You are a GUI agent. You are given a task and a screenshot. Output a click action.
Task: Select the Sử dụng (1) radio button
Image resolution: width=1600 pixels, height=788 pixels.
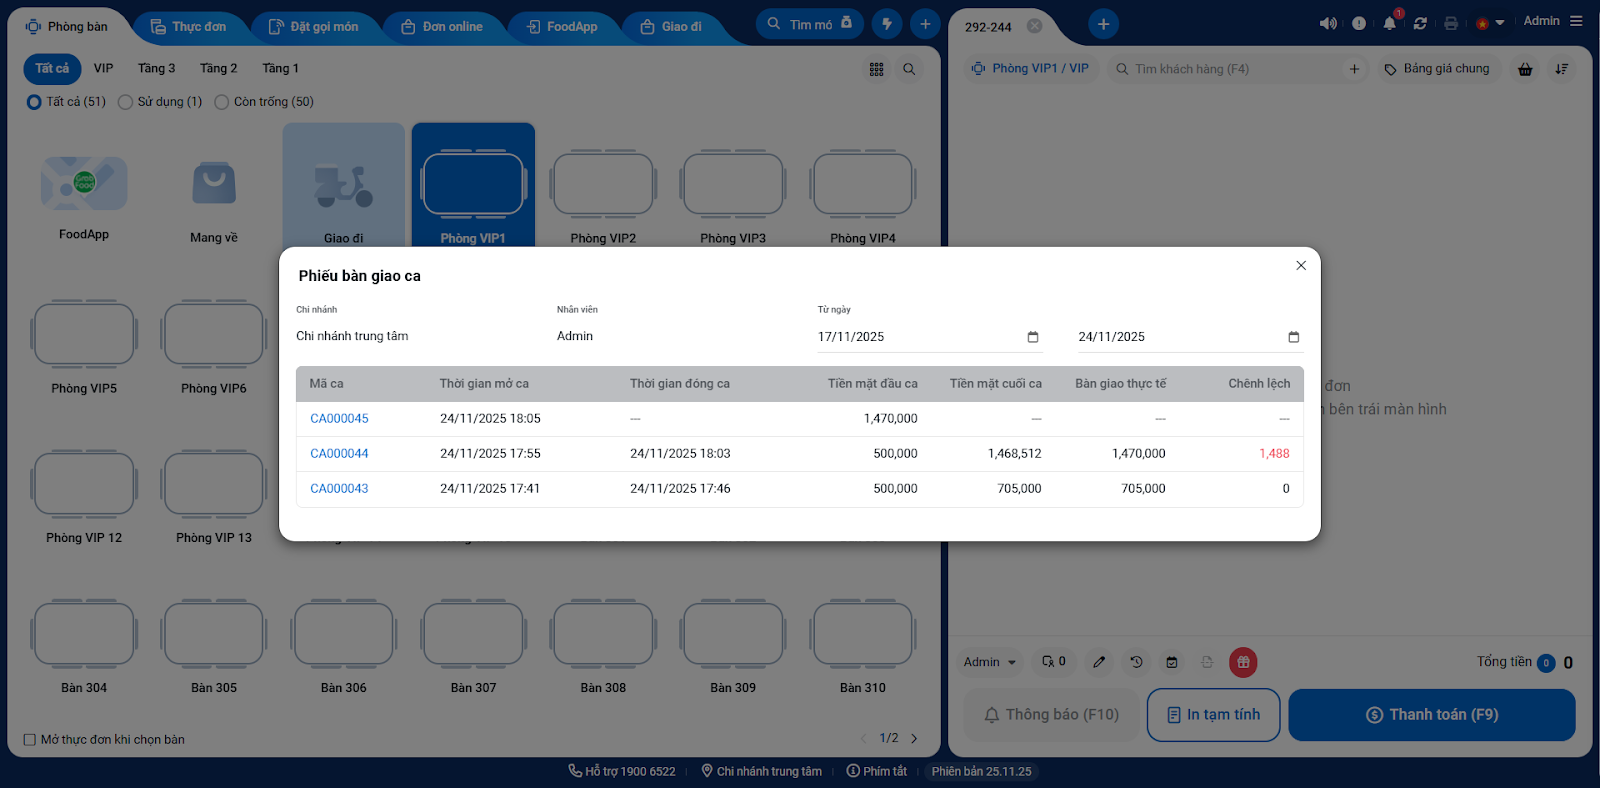[125, 102]
